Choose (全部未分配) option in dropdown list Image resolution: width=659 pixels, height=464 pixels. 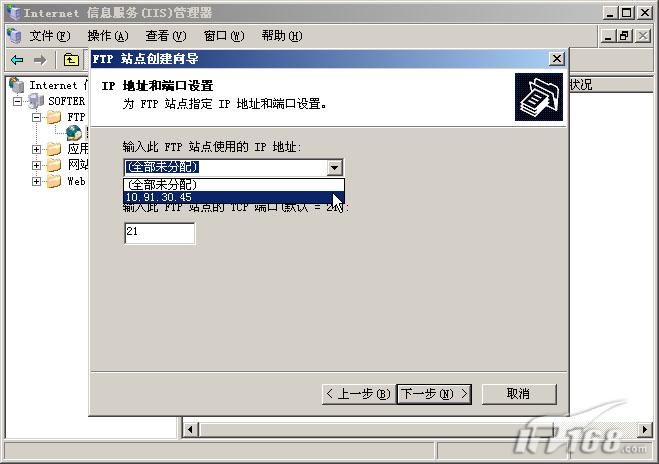[234, 185]
